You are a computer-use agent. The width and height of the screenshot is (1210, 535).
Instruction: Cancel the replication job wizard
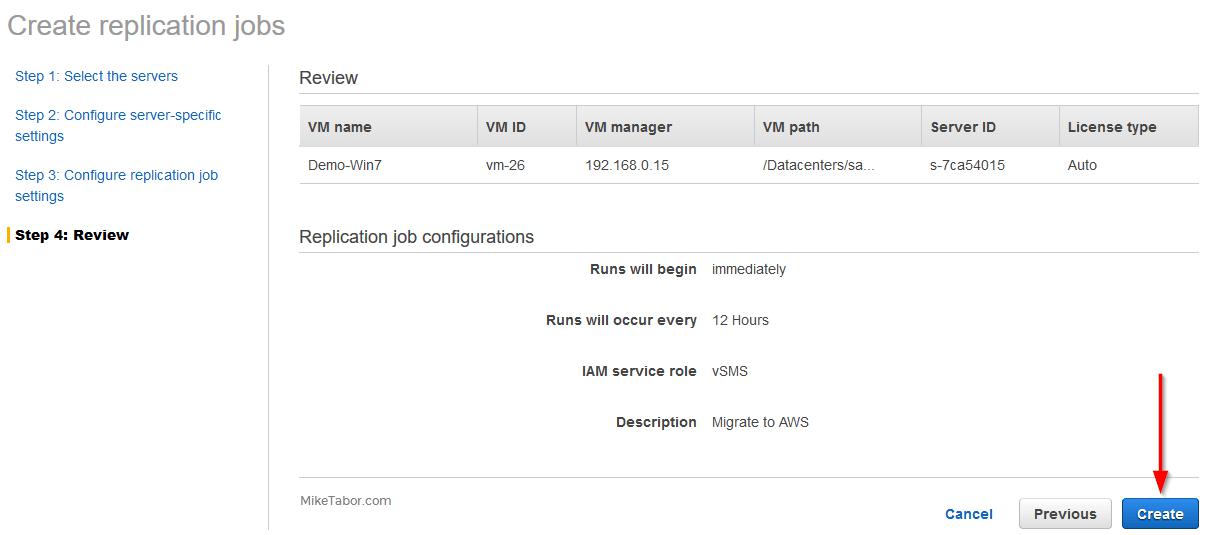(968, 514)
